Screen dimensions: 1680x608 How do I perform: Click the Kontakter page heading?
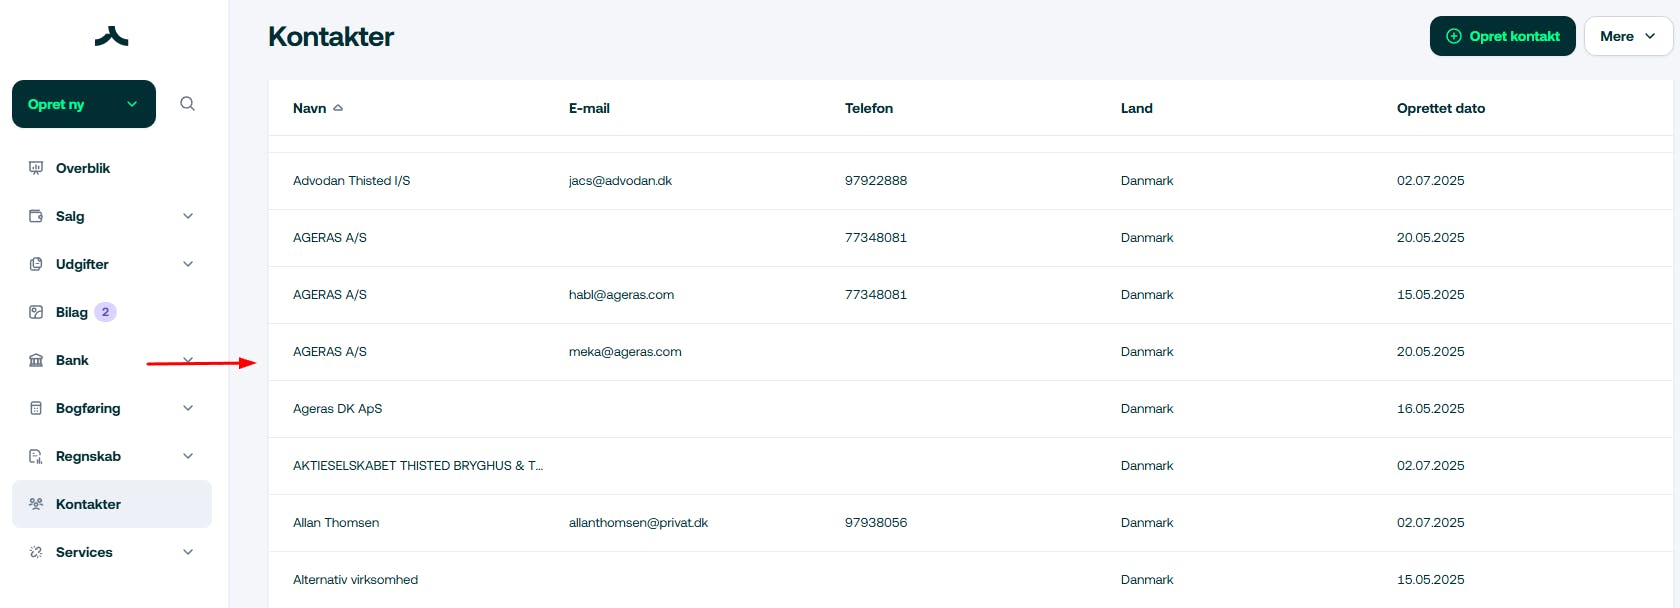click(x=331, y=37)
